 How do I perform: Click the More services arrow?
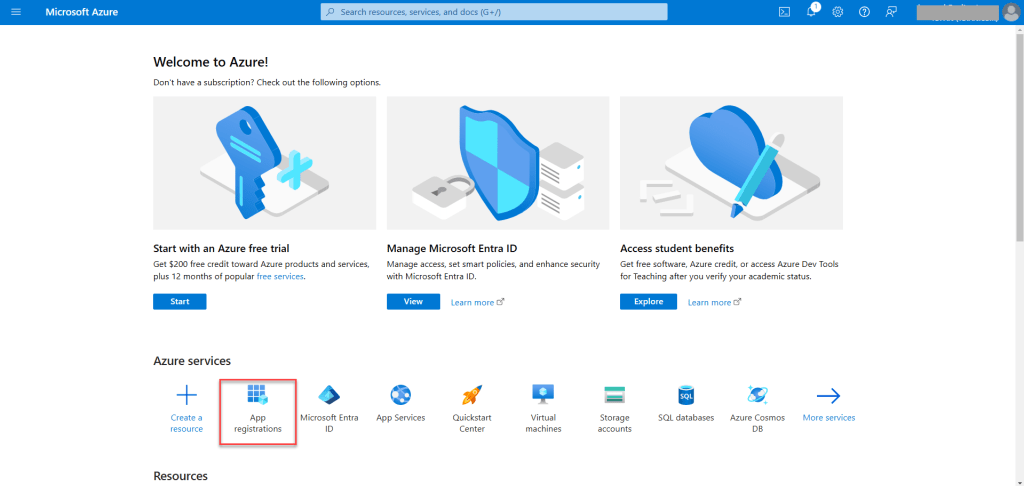coord(828,396)
